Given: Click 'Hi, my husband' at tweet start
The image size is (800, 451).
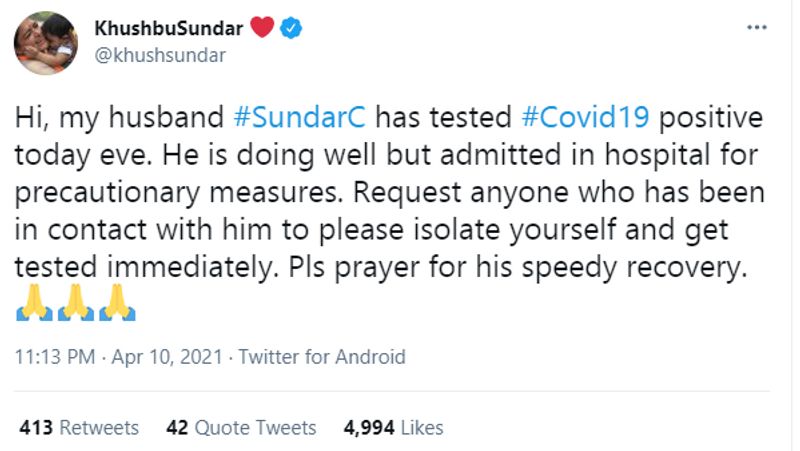Looking at the screenshot, I should (120, 119).
